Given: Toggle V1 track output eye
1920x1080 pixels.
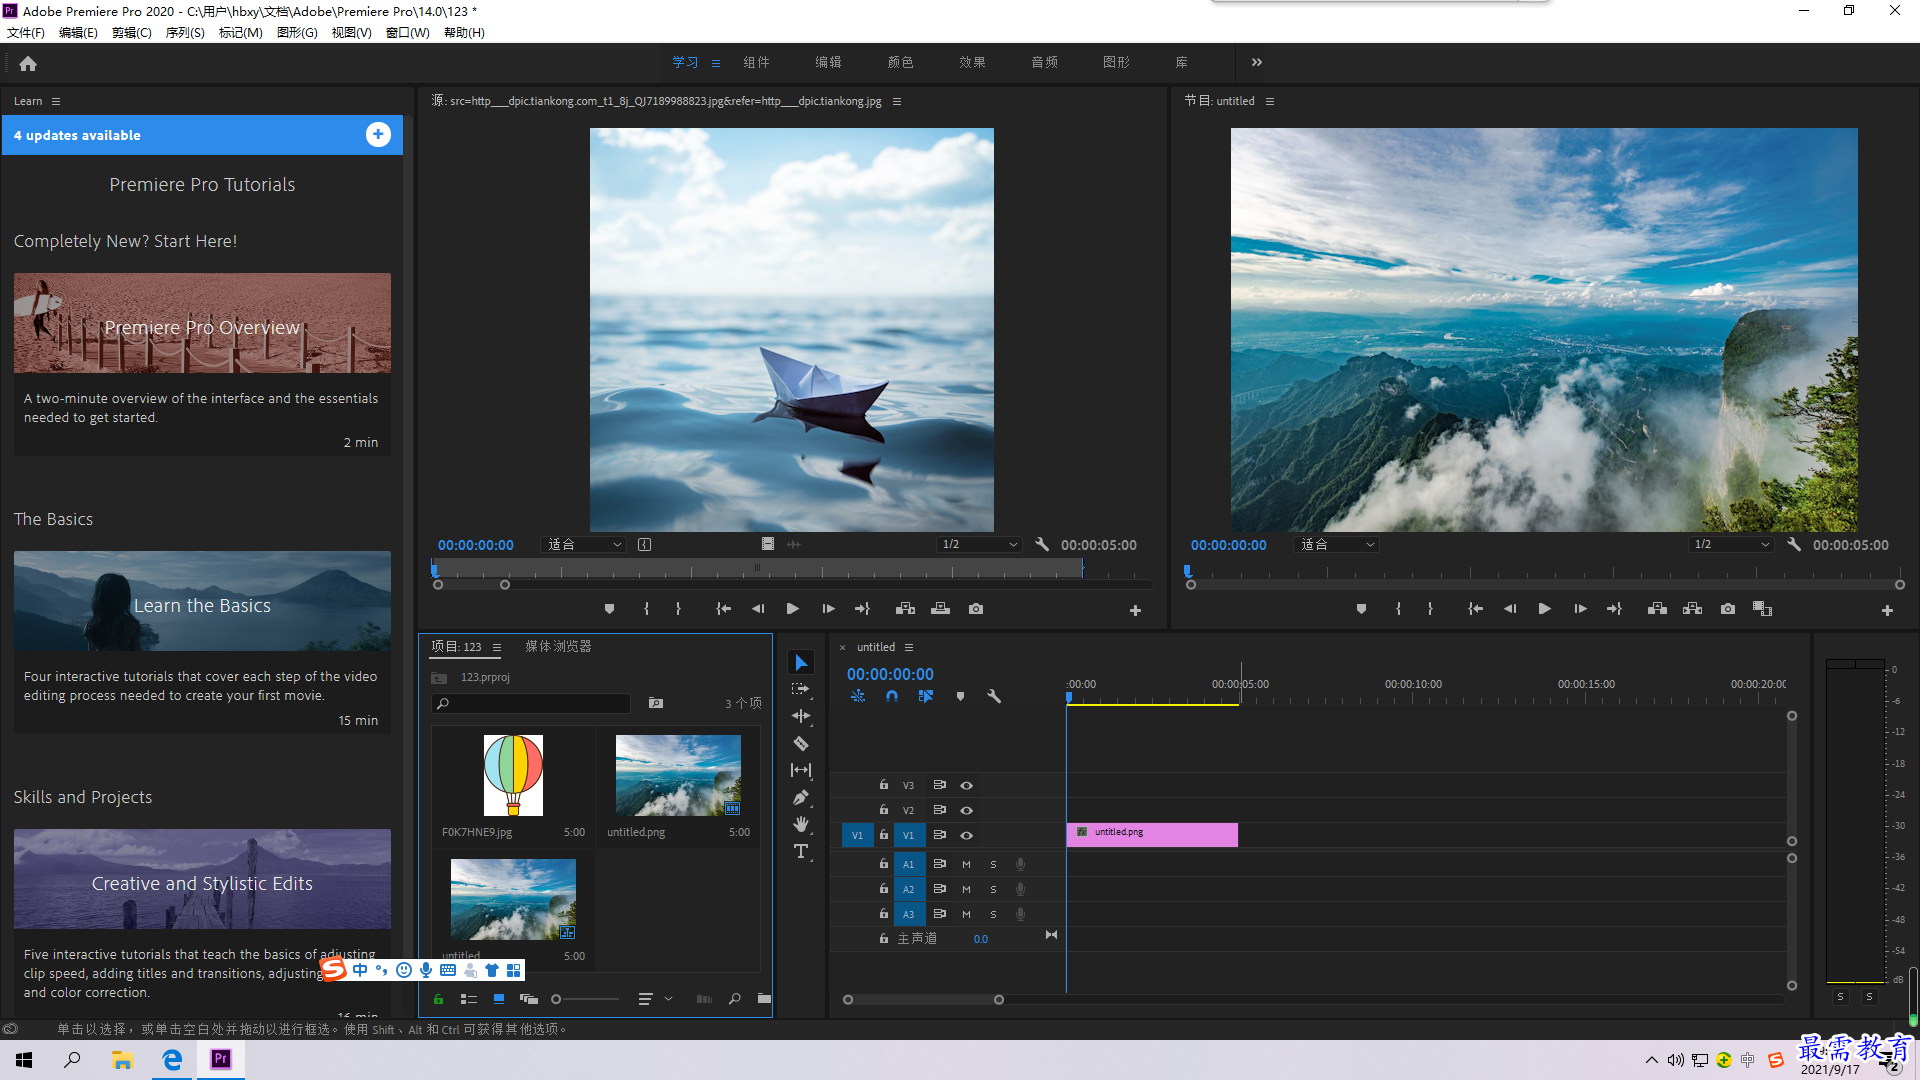Looking at the screenshot, I should pyautogui.click(x=966, y=835).
